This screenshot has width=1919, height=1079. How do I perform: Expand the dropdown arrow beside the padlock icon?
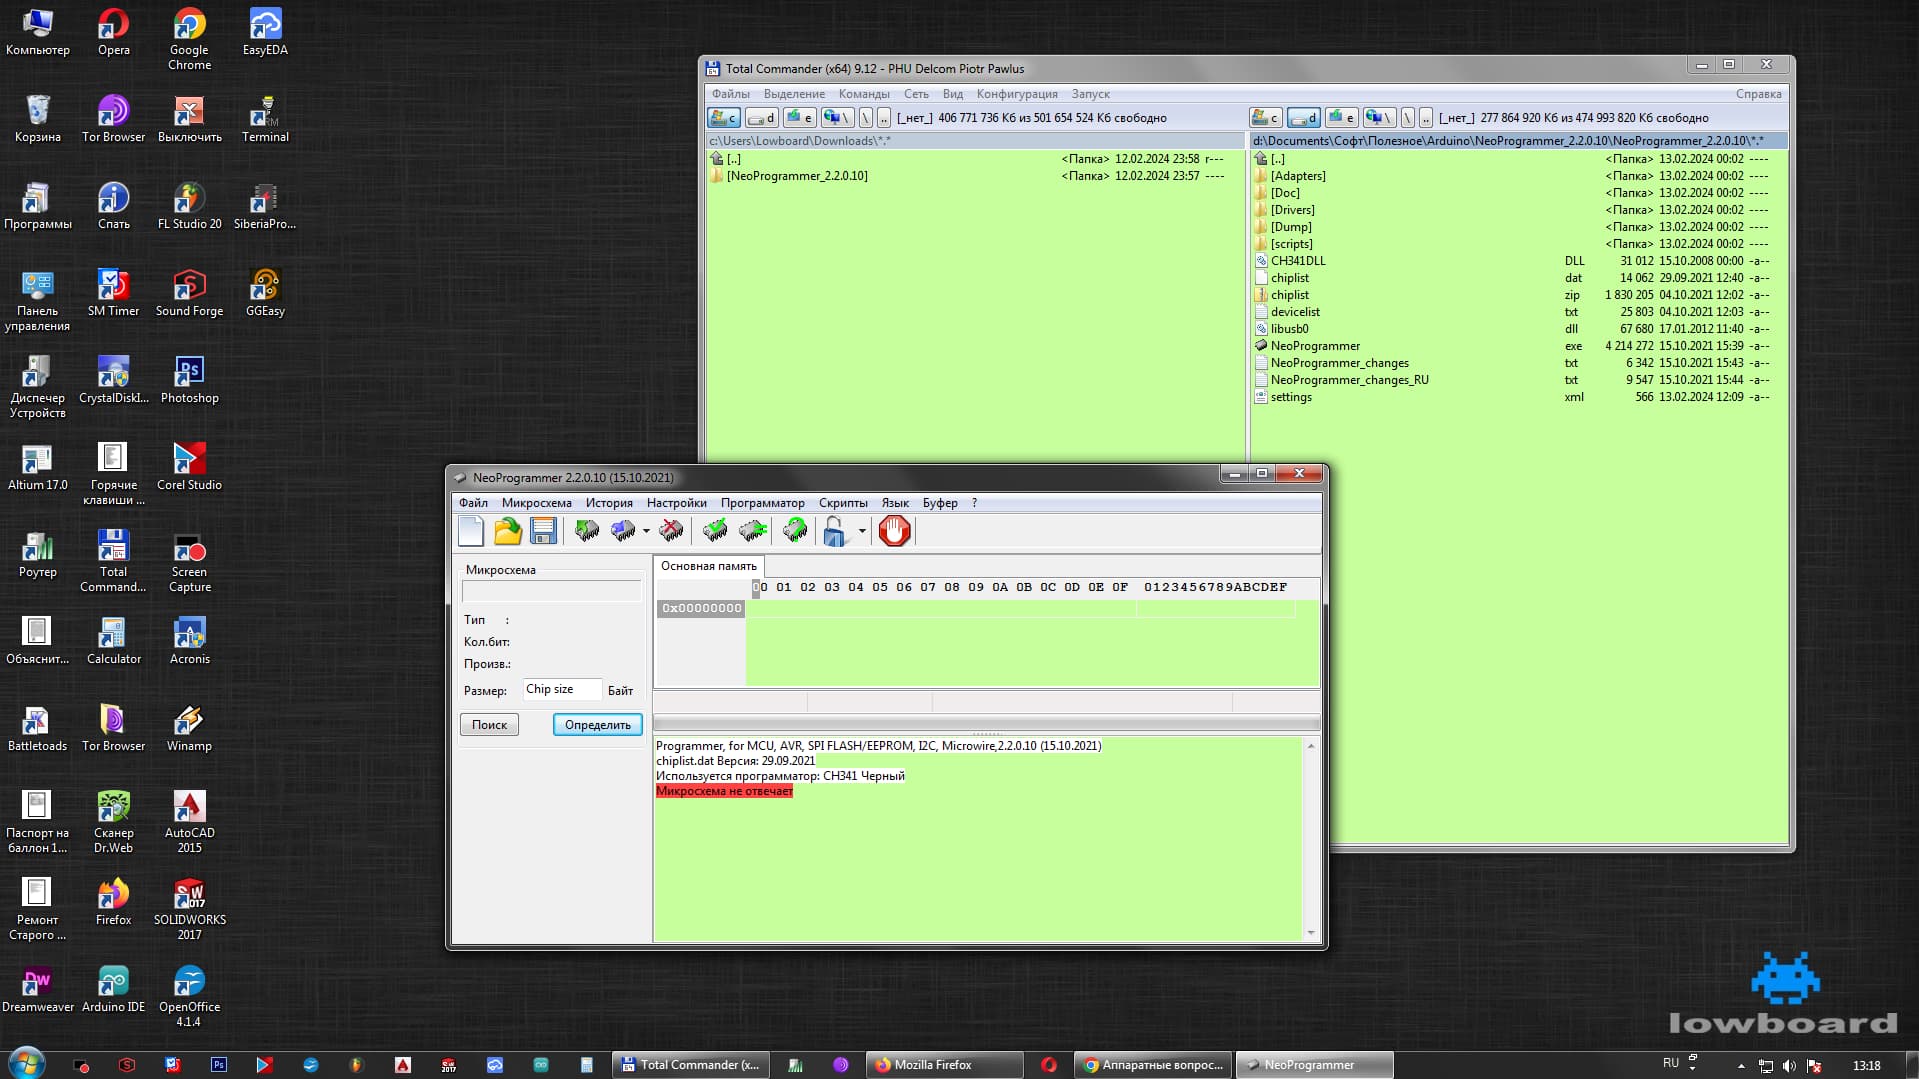click(861, 531)
